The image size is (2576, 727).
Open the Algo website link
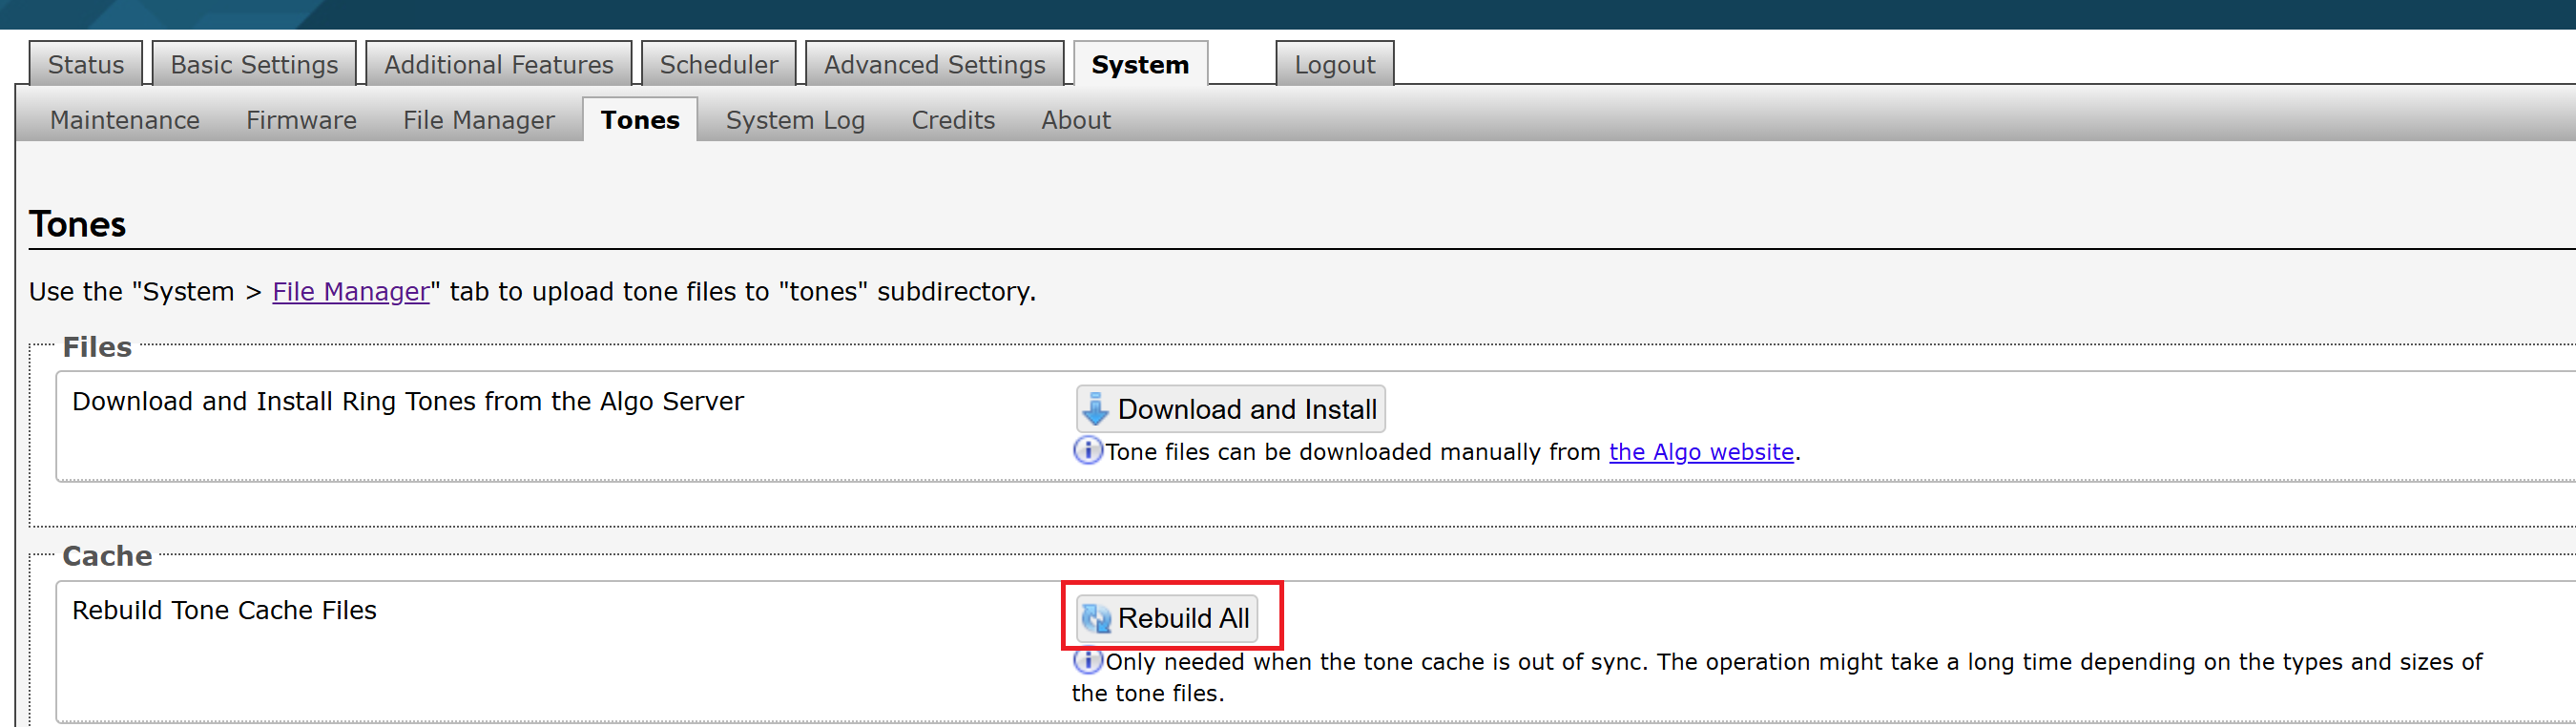pos(1701,452)
